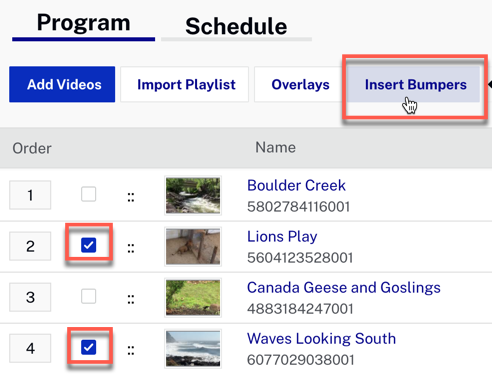Open the Boulder Creek link
Viewport: 492px width, 374px height.
pyautogui.click(x=296, y=185)
